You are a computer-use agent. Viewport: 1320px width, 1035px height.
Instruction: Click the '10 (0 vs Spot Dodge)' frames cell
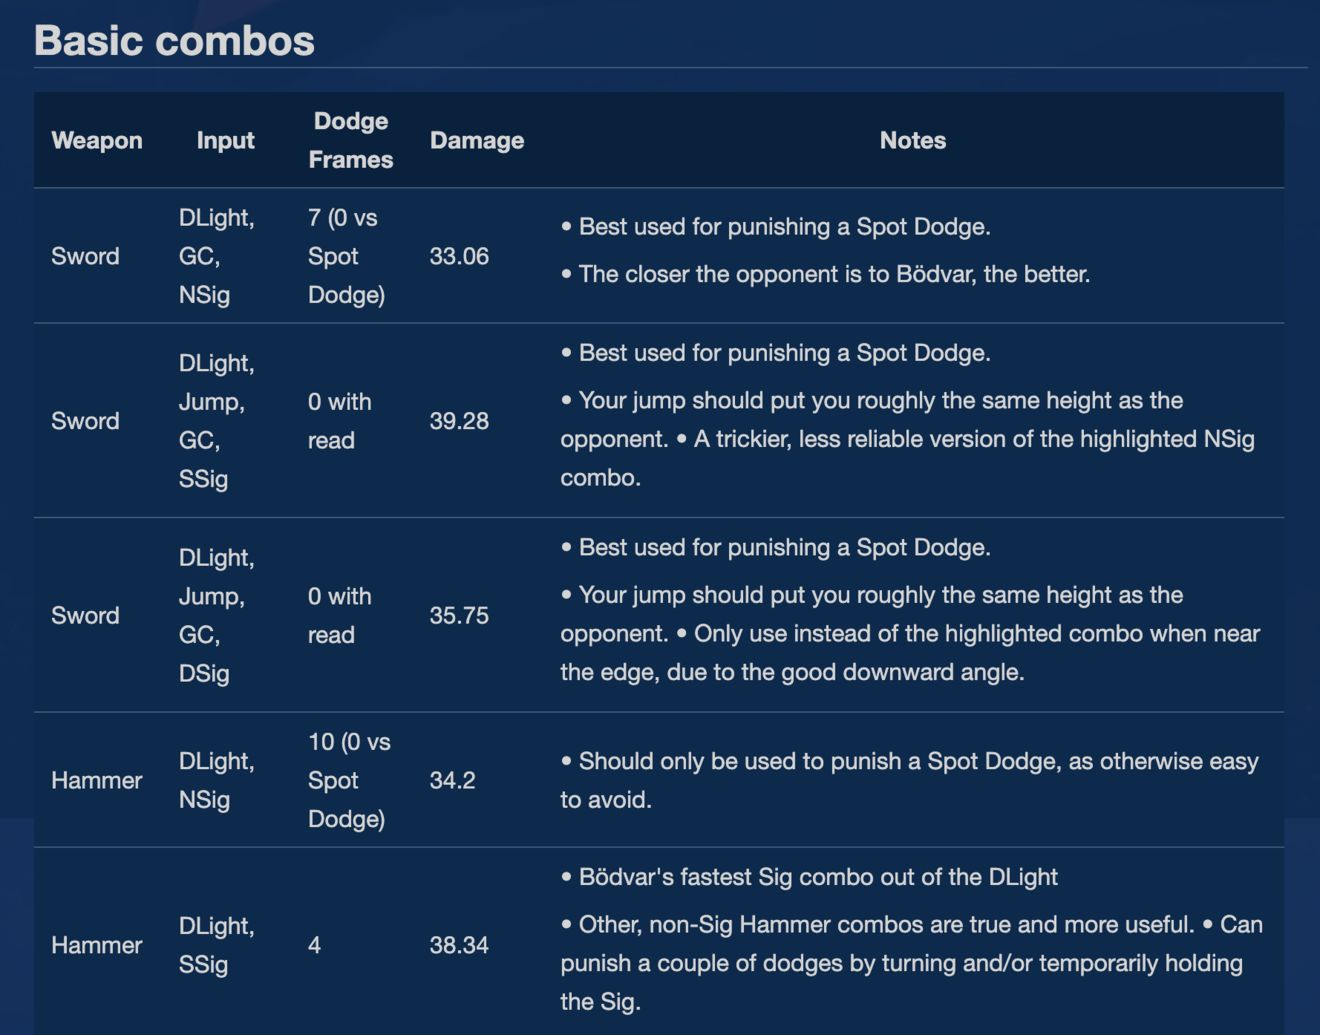pos(349,780)
